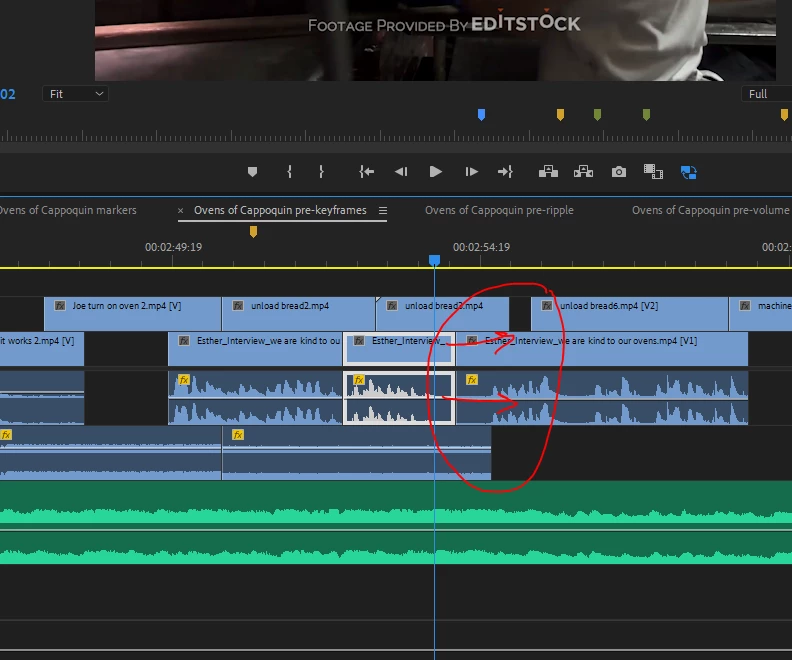This screenshot has width=792, height=660.
Task: Open the pre-keyframes panel hamburger menu
Action: tap(383, 211)
